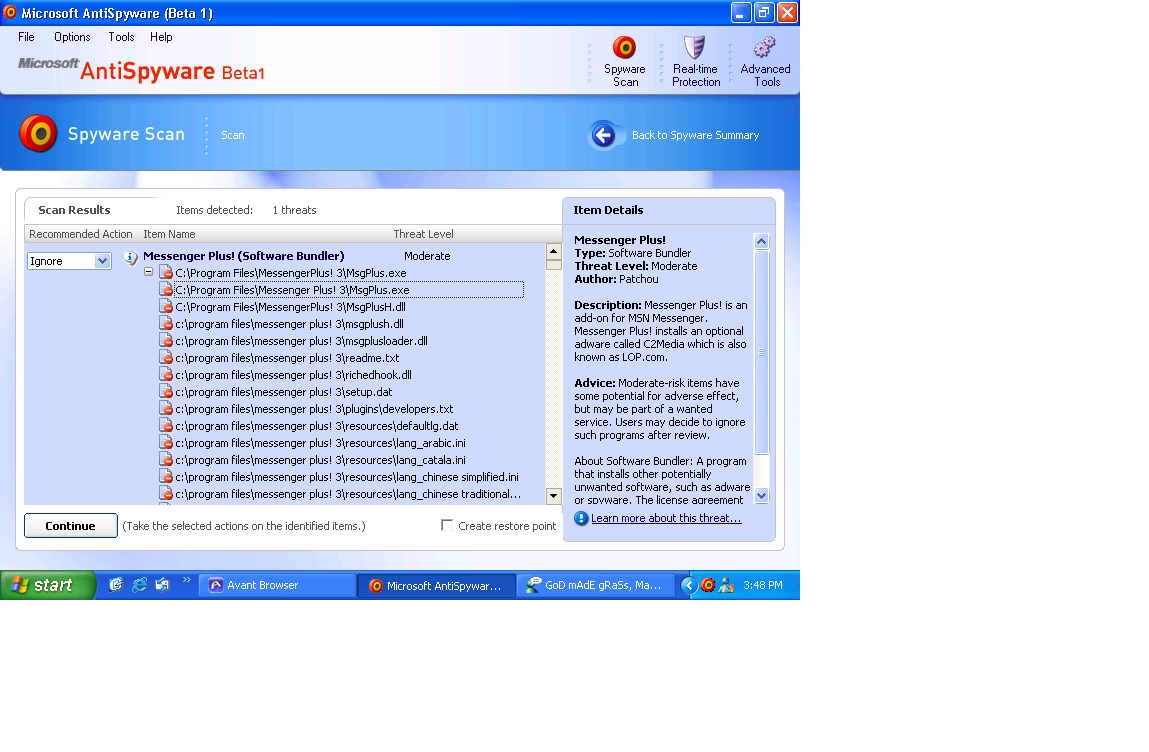
Task: Click info icon beside Messenger Plus! threat
Action: click(130, 257)
